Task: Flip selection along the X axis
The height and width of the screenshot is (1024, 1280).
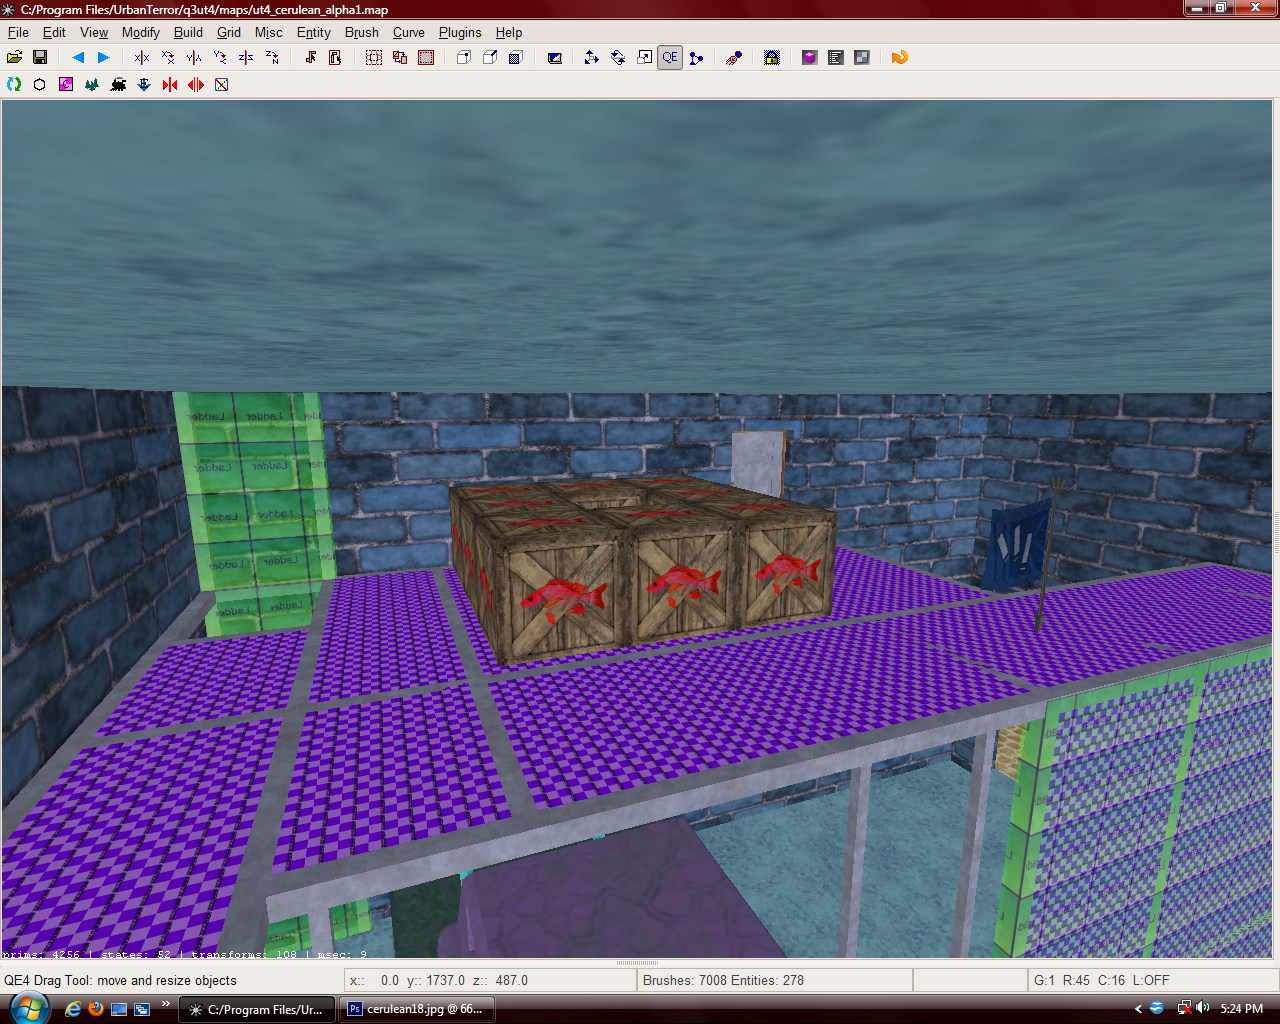Action: click(x=142, y=58)
